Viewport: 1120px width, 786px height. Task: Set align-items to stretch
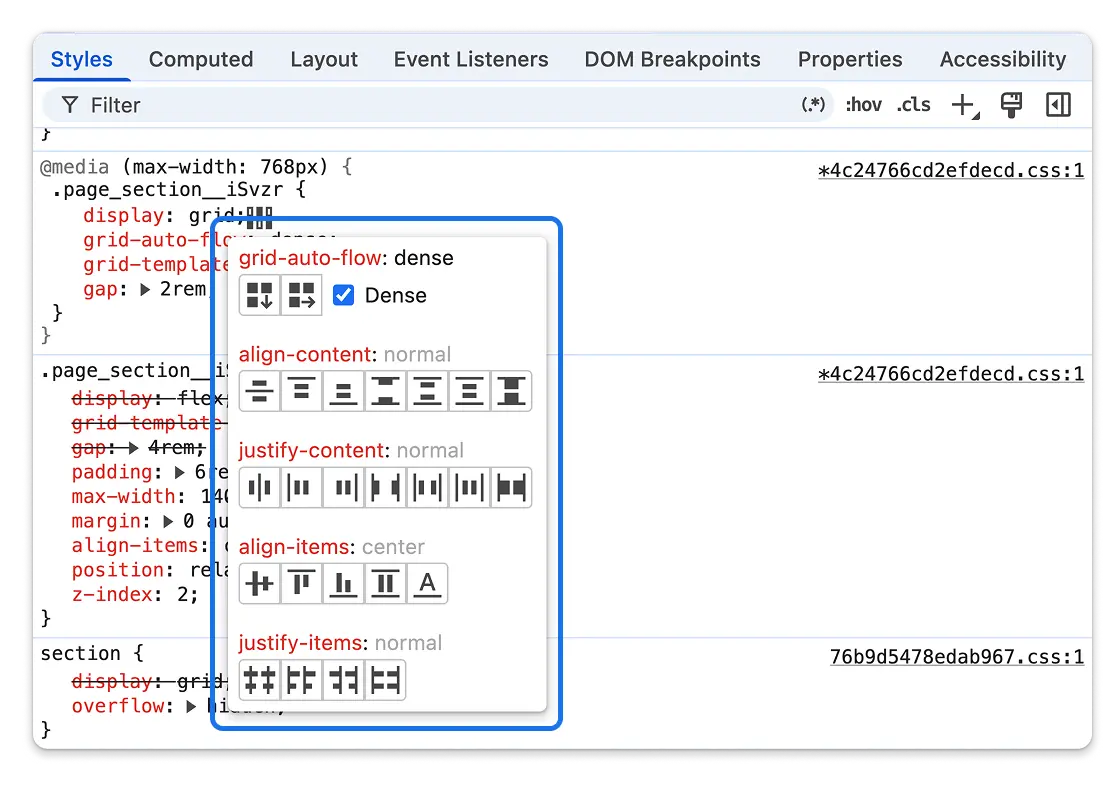pyautogui.click(x=385, y=583)
